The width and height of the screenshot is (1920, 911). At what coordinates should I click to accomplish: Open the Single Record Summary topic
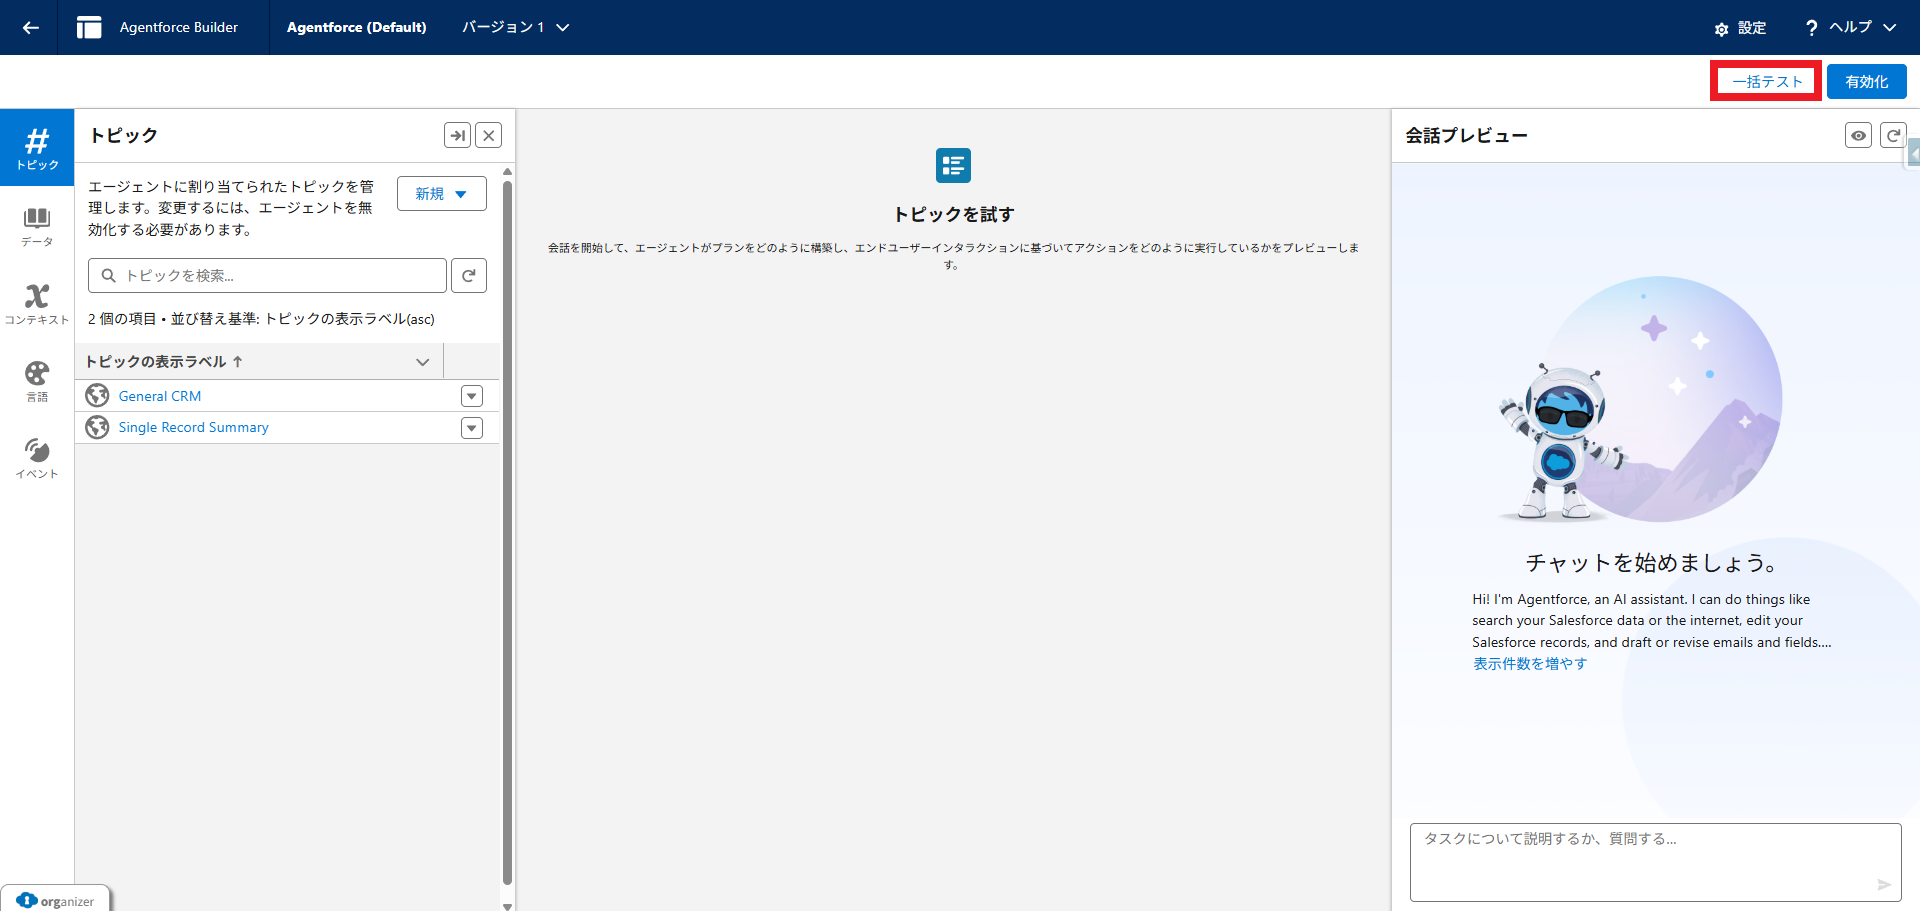point(193,427)
